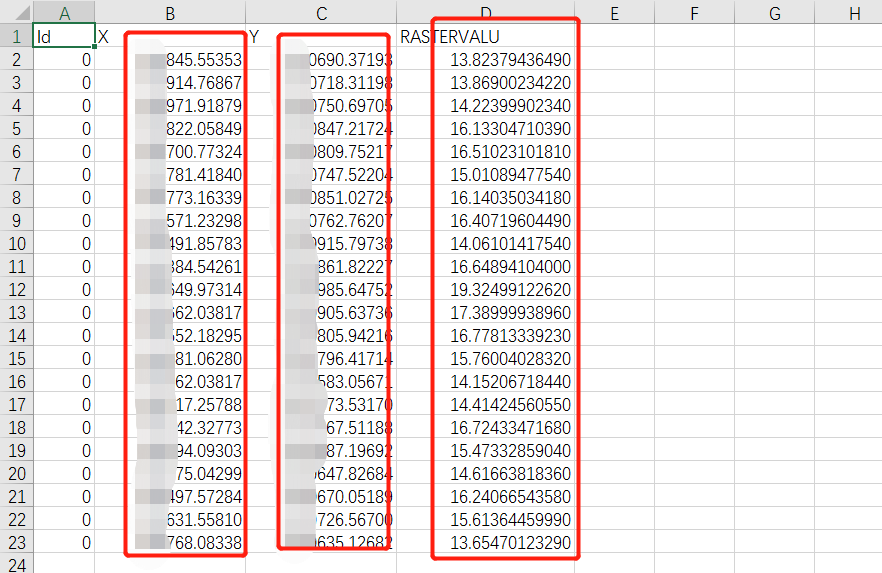This screenshot has height=573, width=882.
Task: Click the cell showing 13.65470123290
Action: tap(510, 543)
